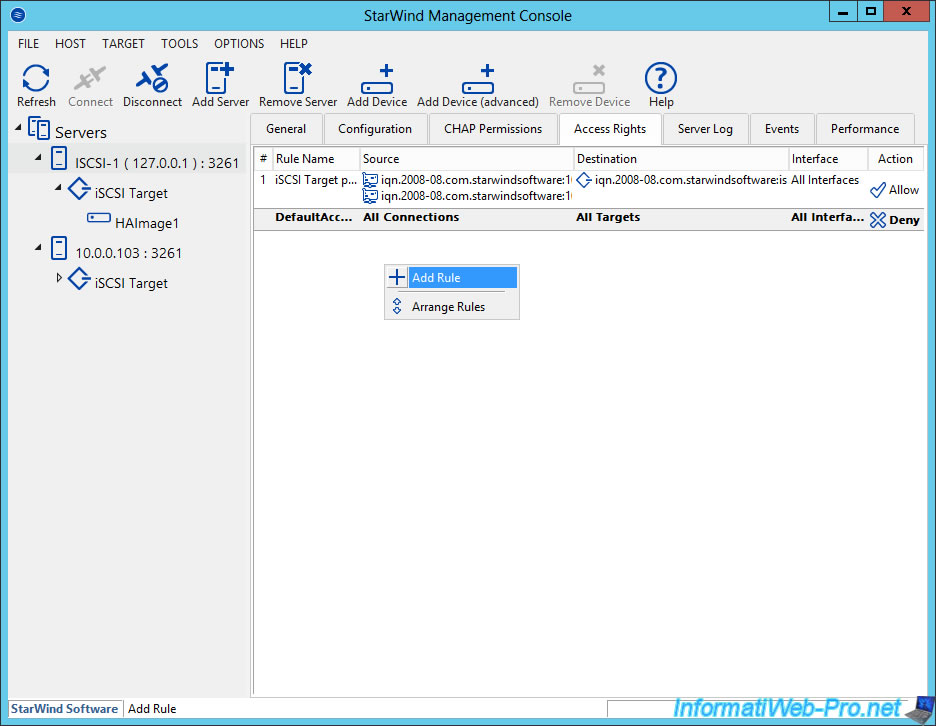Click the Add Device (advanced) icon
Viewport: 936px width, 726px height.
click(478, 79)
